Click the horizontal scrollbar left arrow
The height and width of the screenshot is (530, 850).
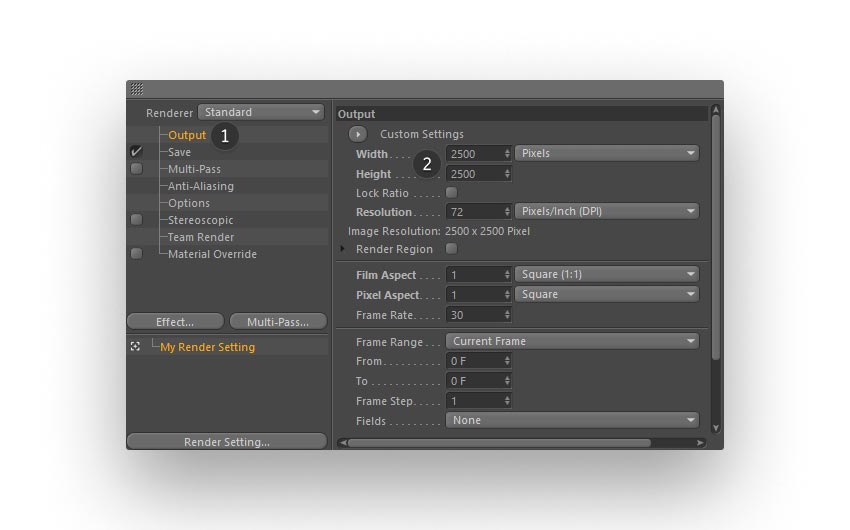point(342,443)
